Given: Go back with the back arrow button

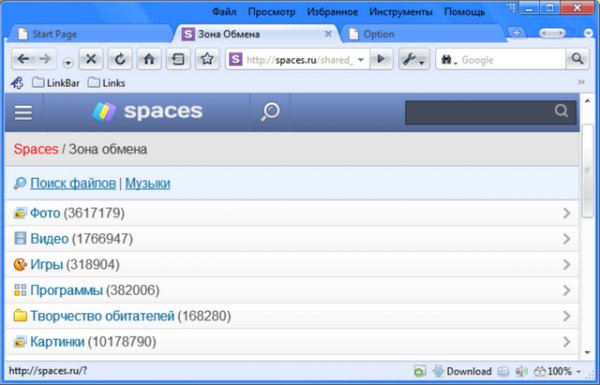Looking at the screenshot, I should [23, 59].
